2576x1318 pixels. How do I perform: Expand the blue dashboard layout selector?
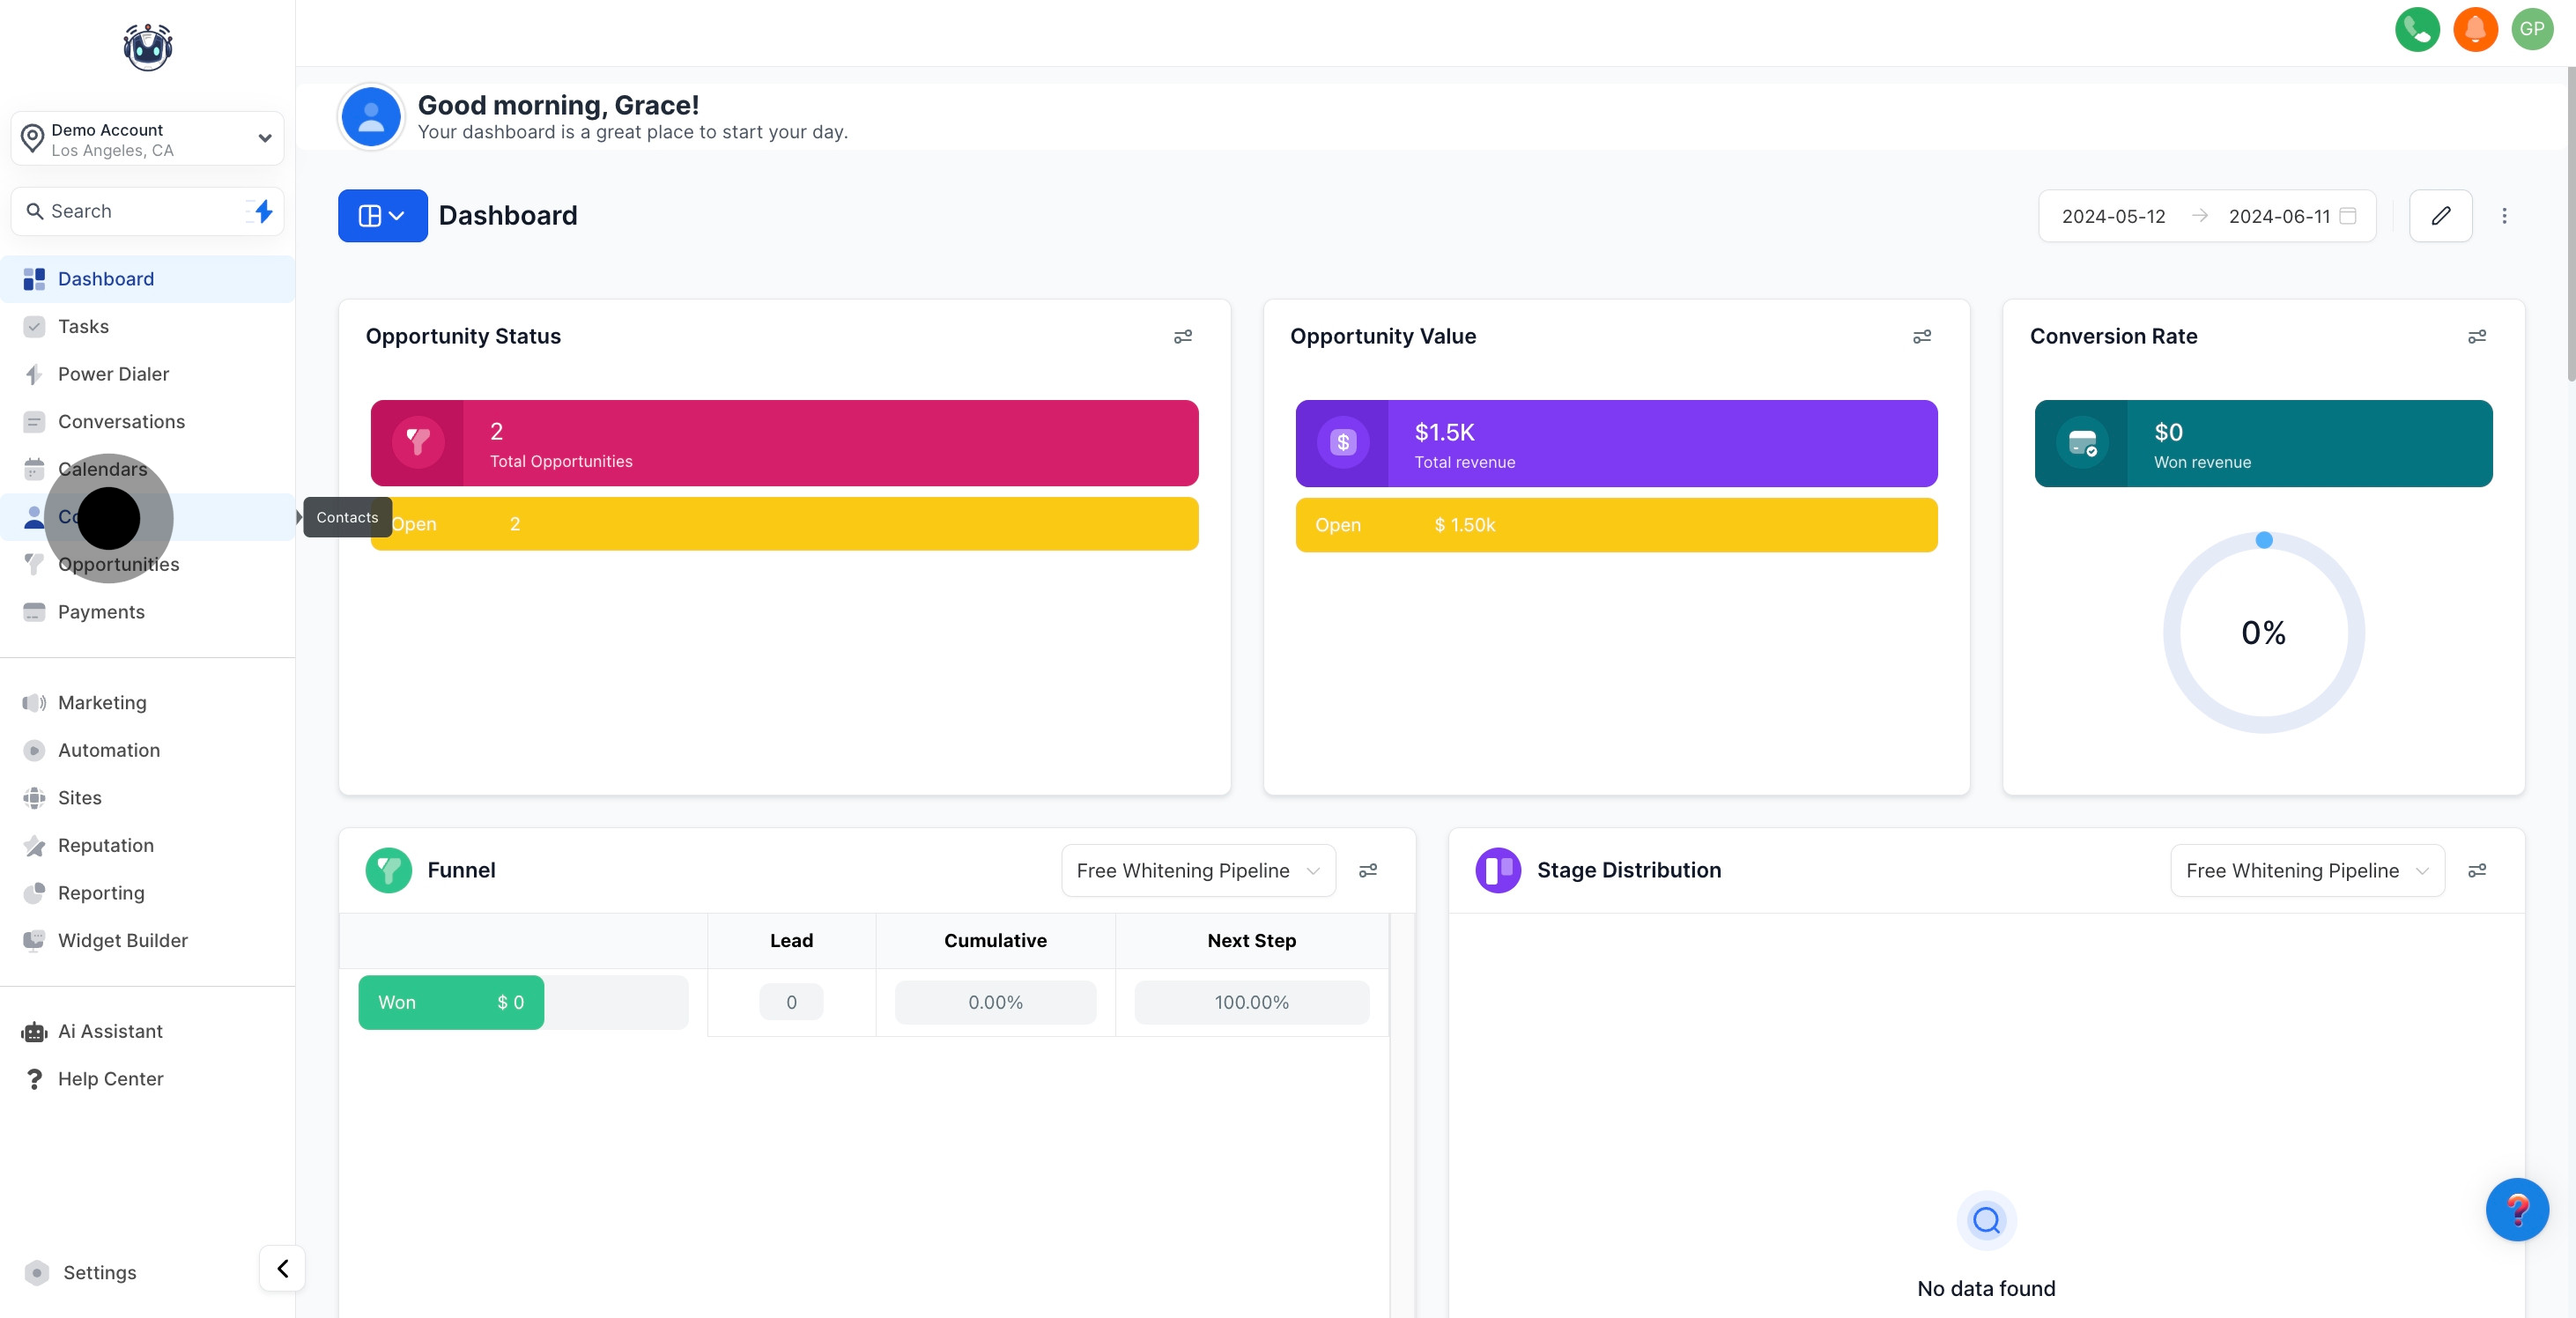tap(382, 216)
